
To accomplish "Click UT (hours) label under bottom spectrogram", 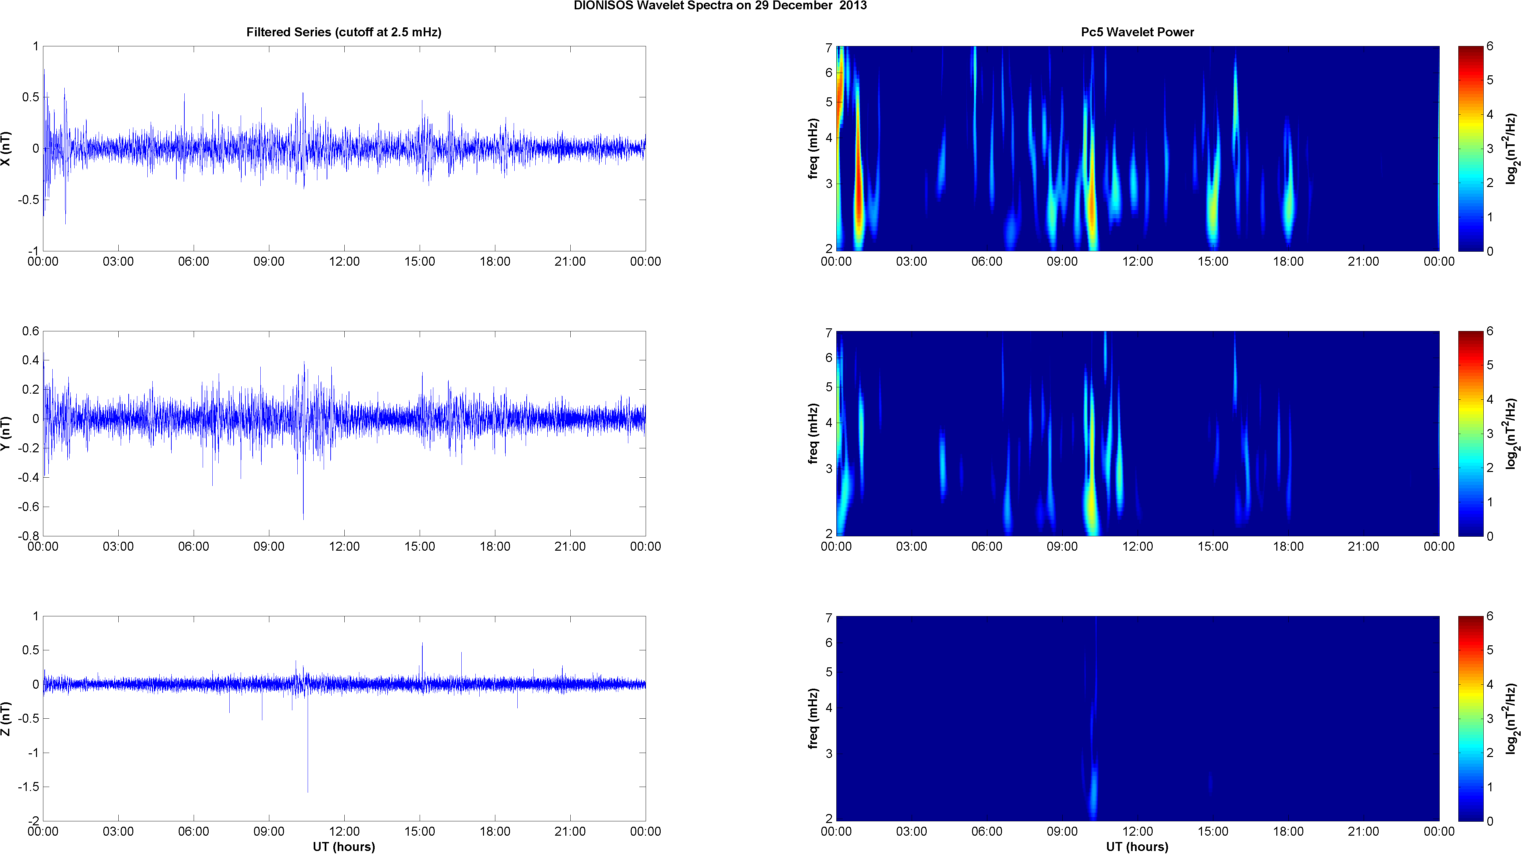I will (1137, 847).
